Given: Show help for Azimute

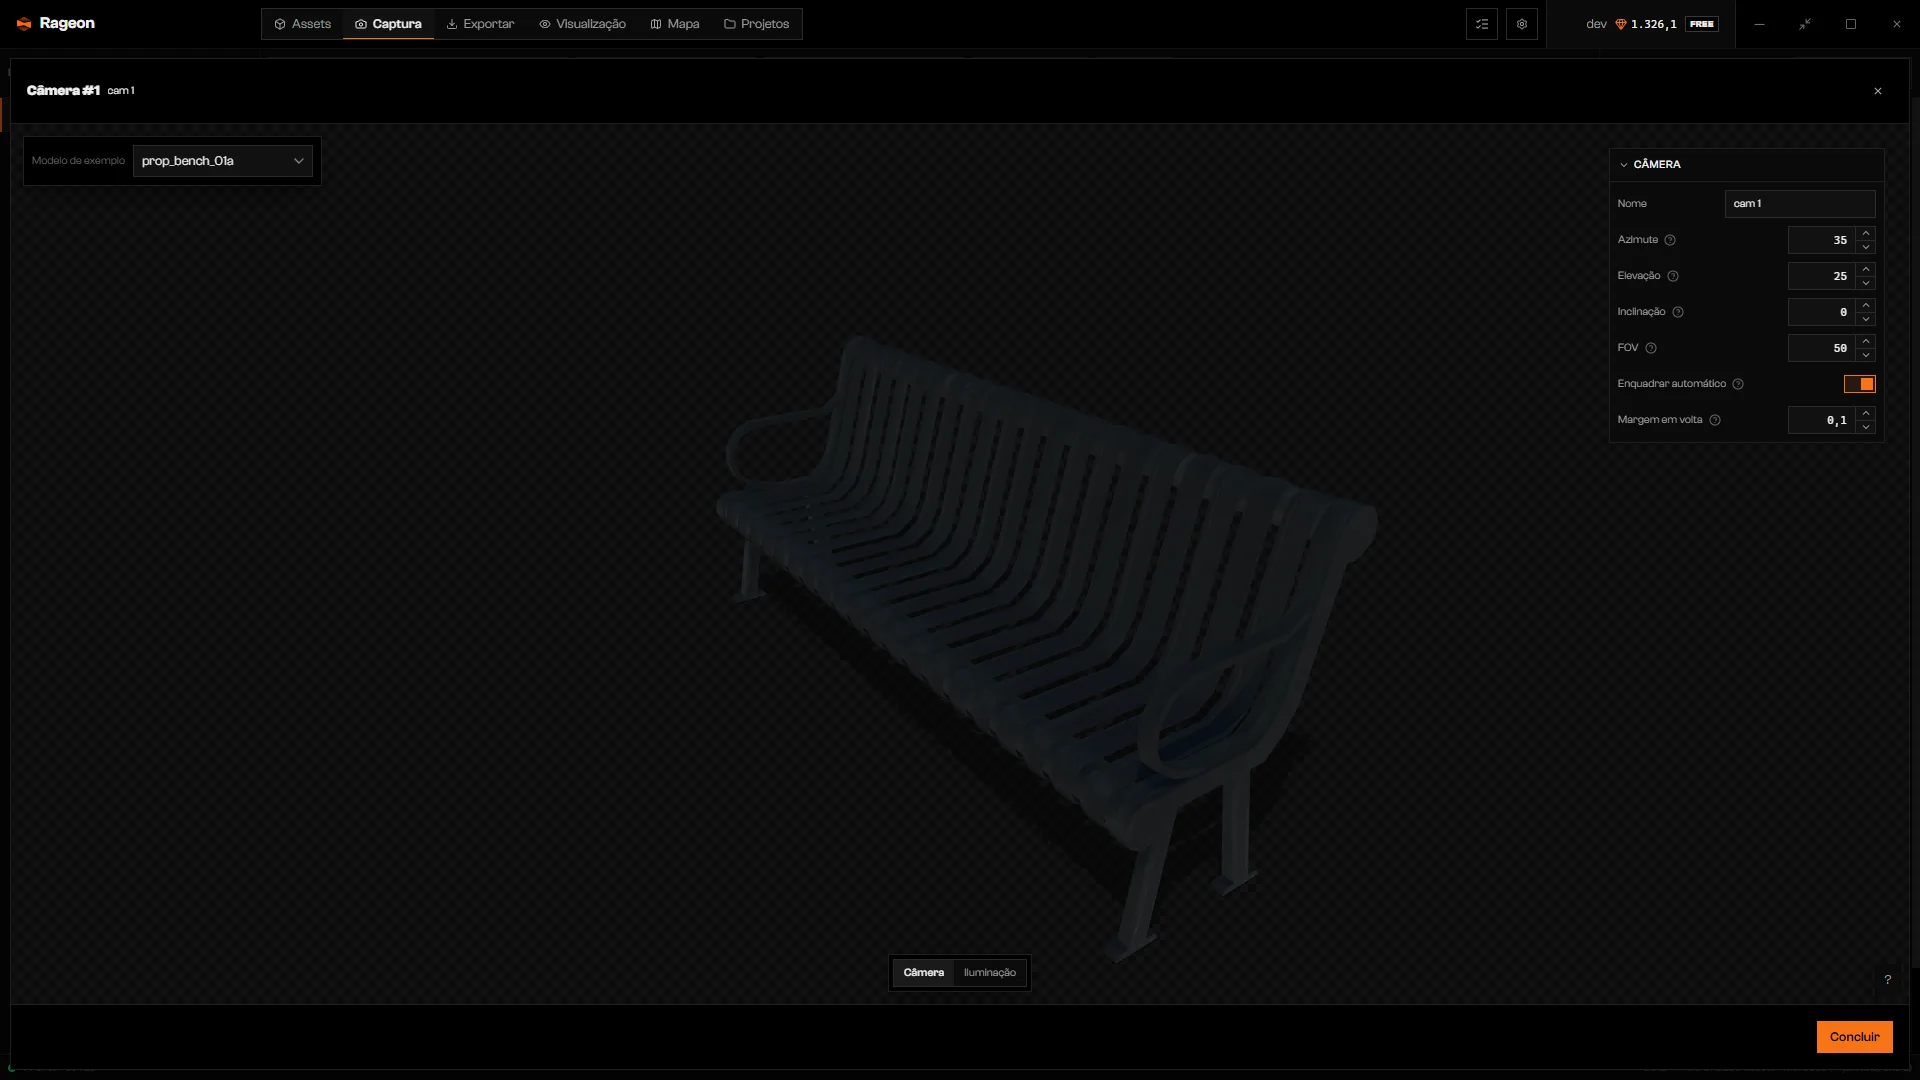Looking at the screenshot, I should click(1670, 240).
